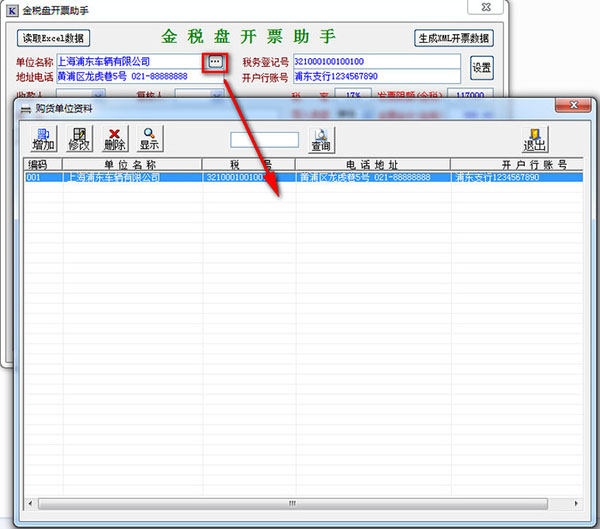Click the search text box in toolbar
The width and height of the screenshot is (600, 529).
point(264,139)
